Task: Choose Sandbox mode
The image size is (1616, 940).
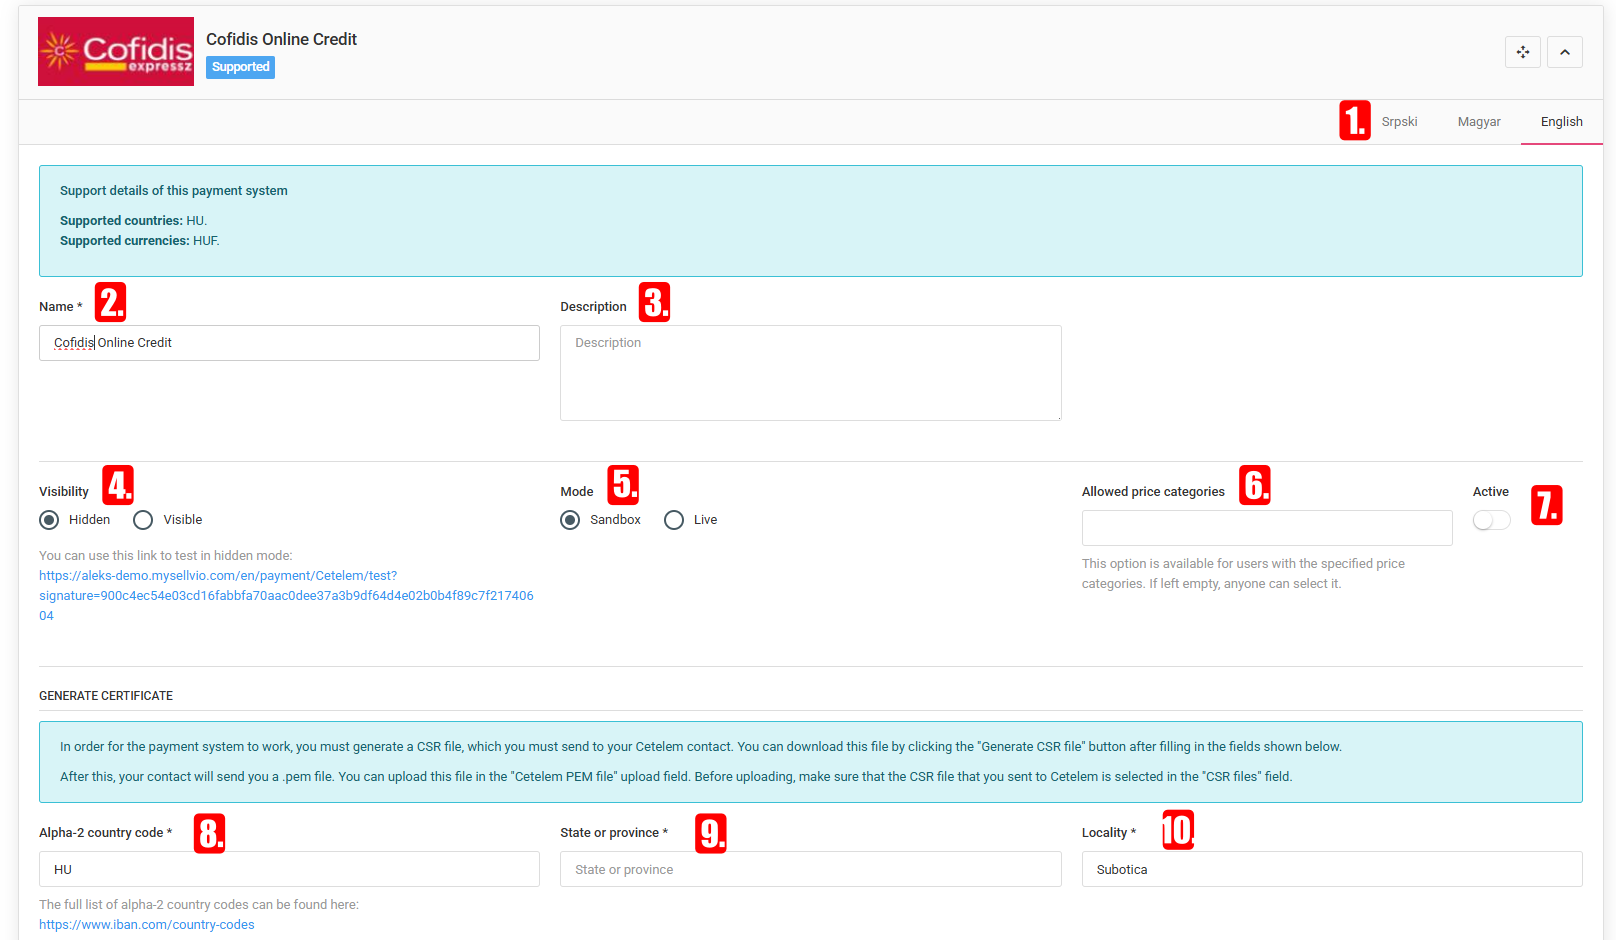Action: (570, 520)
